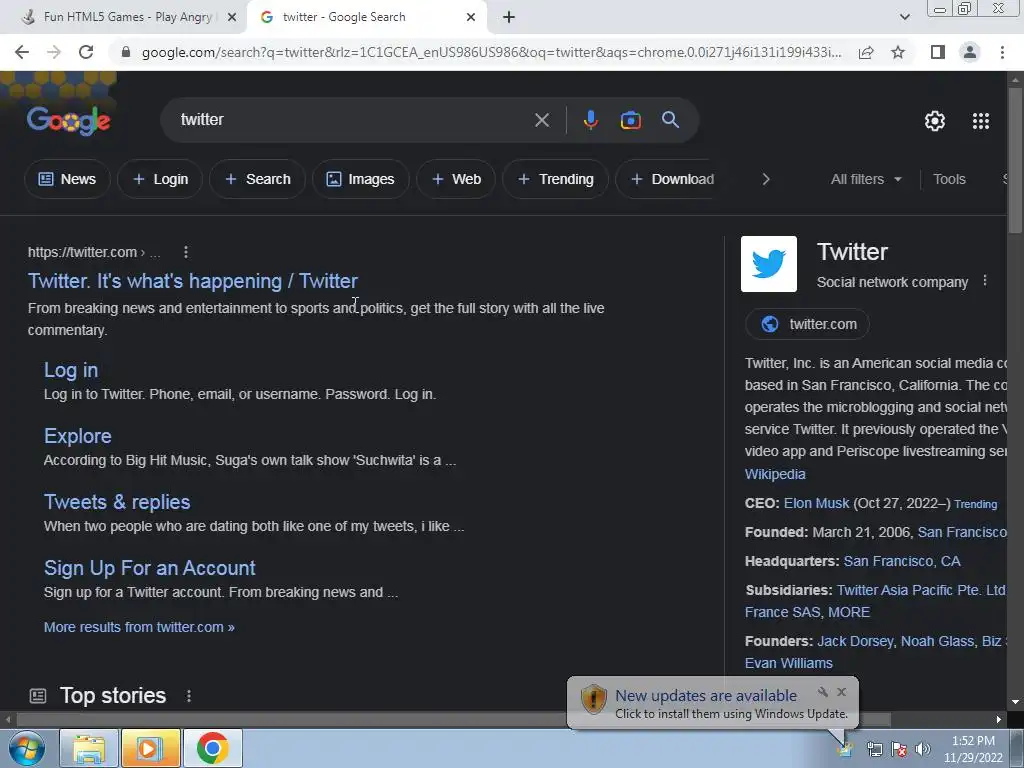Viewport: 1024px width, 768px height.
Task: Open the Chrome profile avatar
Action: tap(970, 52)
